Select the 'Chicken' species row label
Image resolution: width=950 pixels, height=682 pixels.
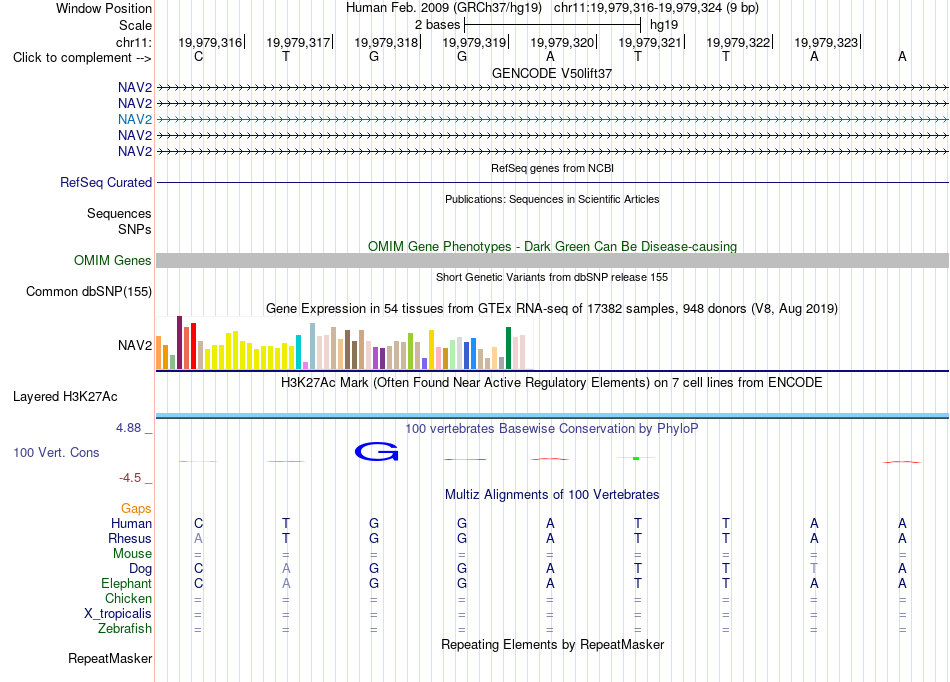(x=128, y=598)
